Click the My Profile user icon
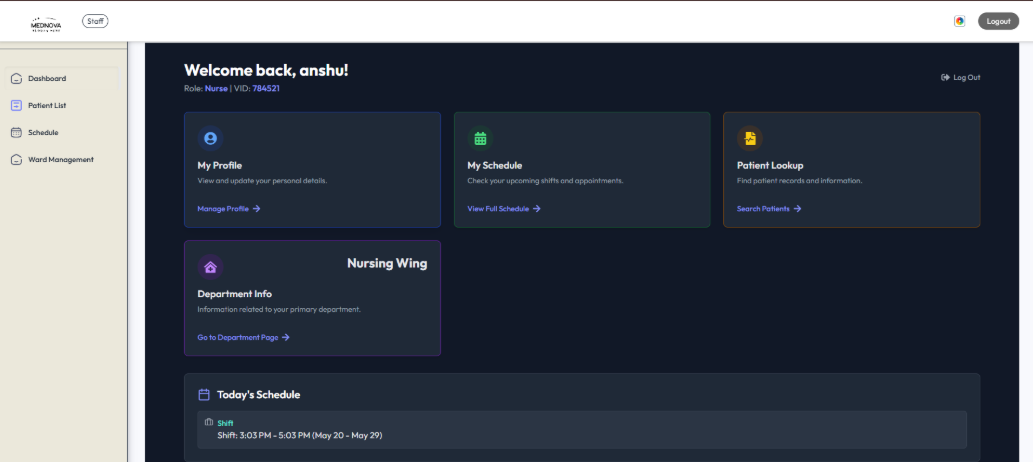The height and width of the screenshot is (462, 1033). click(x=210, y=138)
